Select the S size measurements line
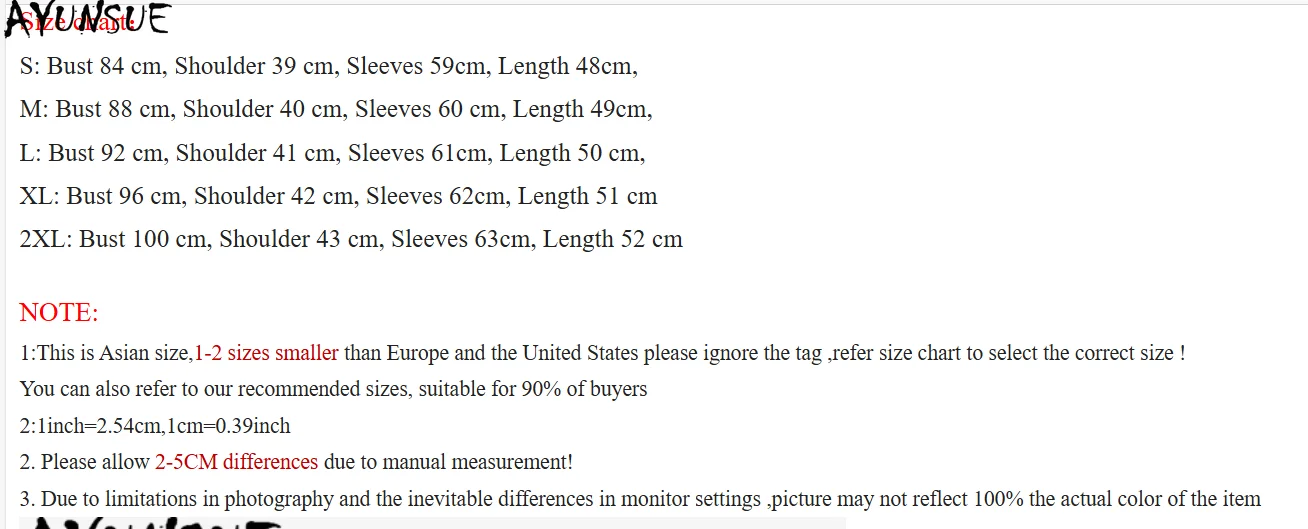The width and height of the screenshot is (1308, 529). coord(328,67)
